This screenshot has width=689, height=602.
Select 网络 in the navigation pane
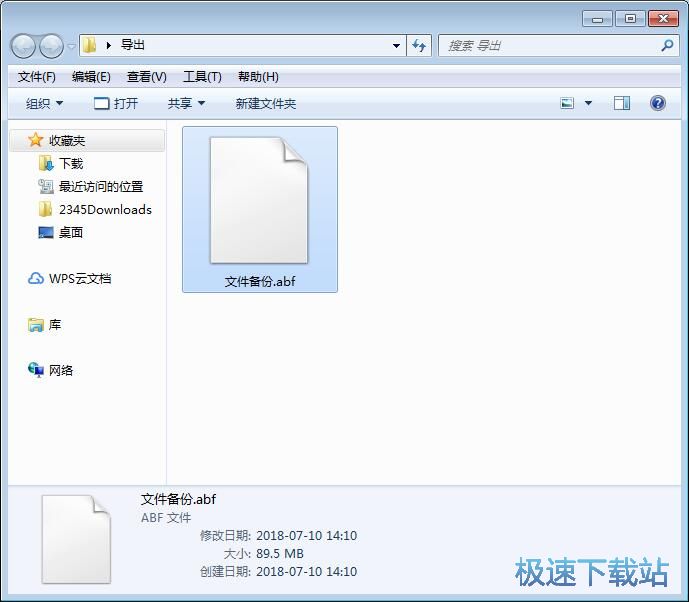coord(61,370)
